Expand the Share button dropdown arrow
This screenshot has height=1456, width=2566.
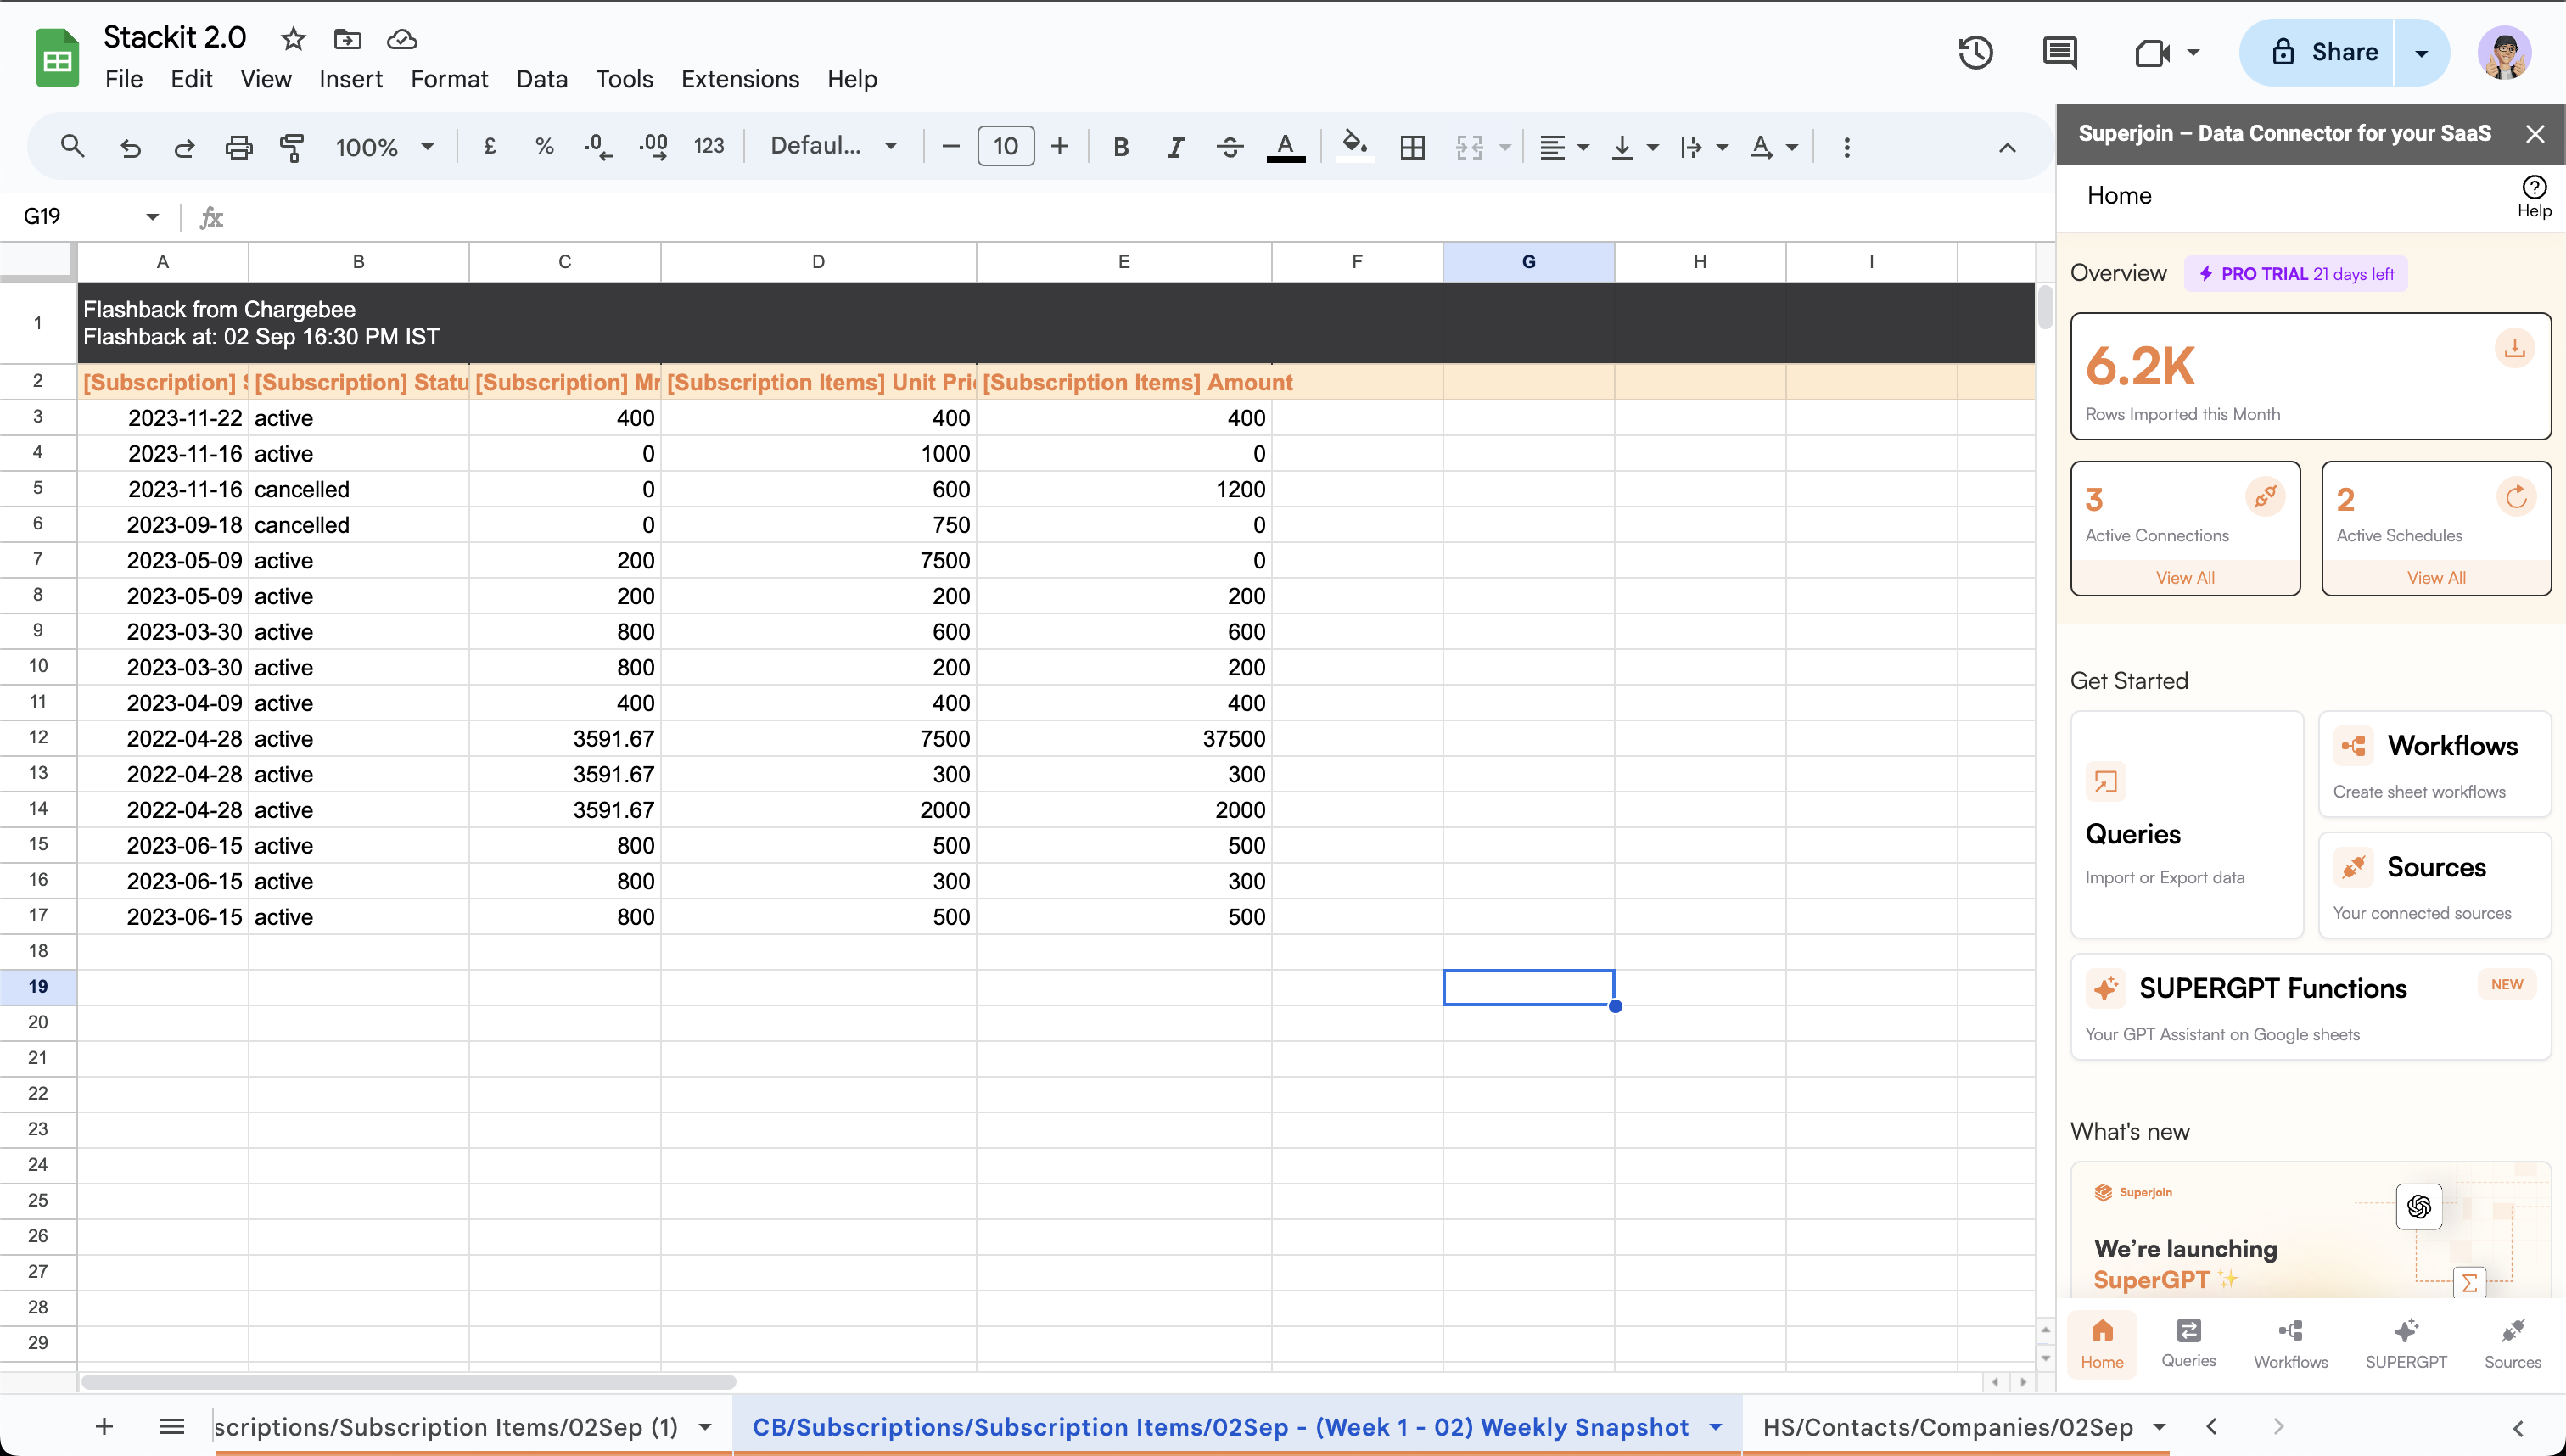tap(2421, 53)
